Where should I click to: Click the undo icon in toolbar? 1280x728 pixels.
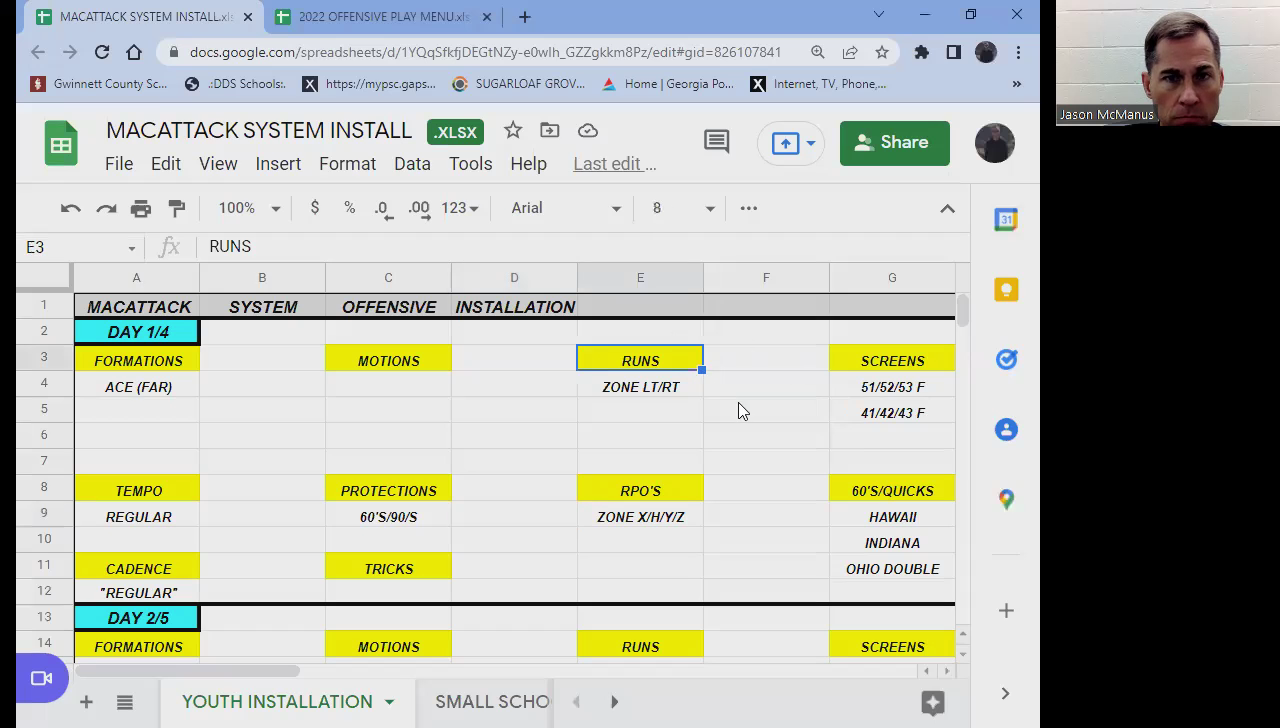(70, 208)
